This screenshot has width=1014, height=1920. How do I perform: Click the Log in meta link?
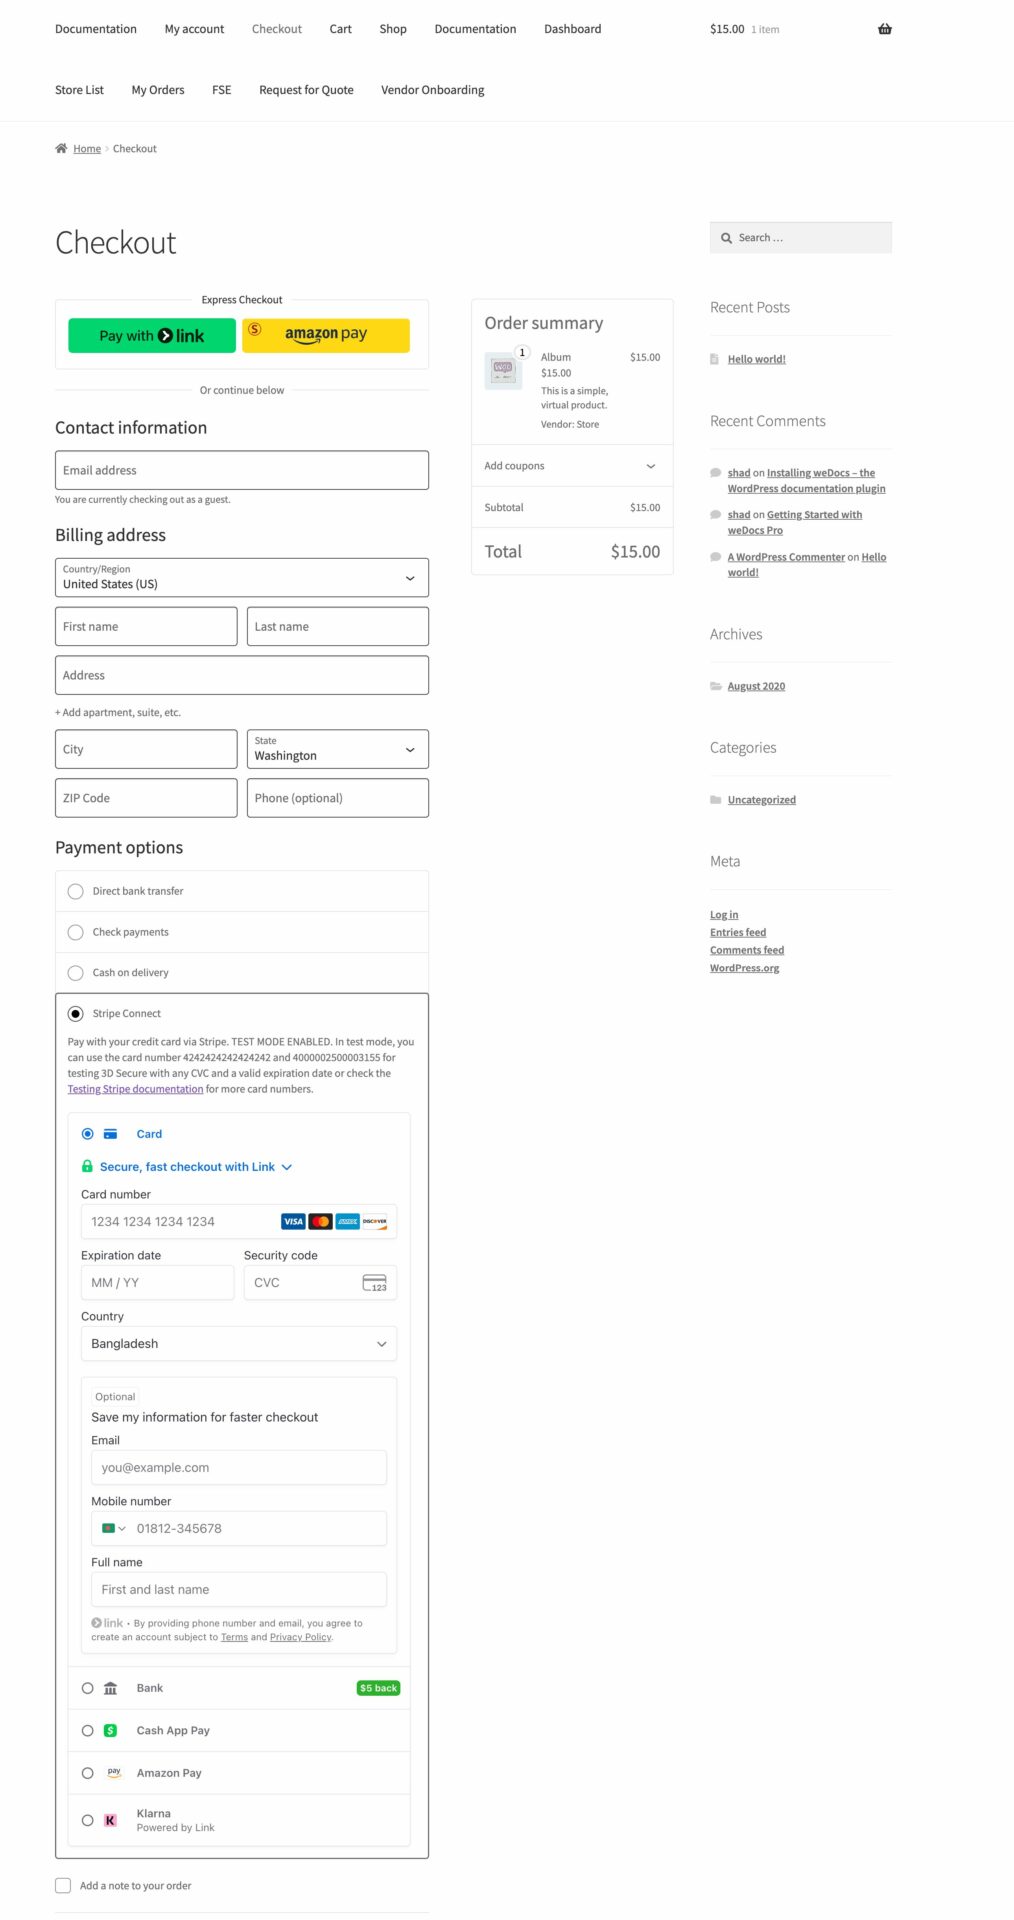click(724, 915)
